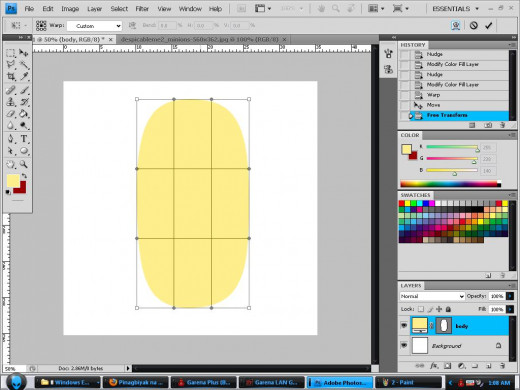Click the foreground color swatch in toolbox
The image size is (520, 390).
(x=13, y=180)
